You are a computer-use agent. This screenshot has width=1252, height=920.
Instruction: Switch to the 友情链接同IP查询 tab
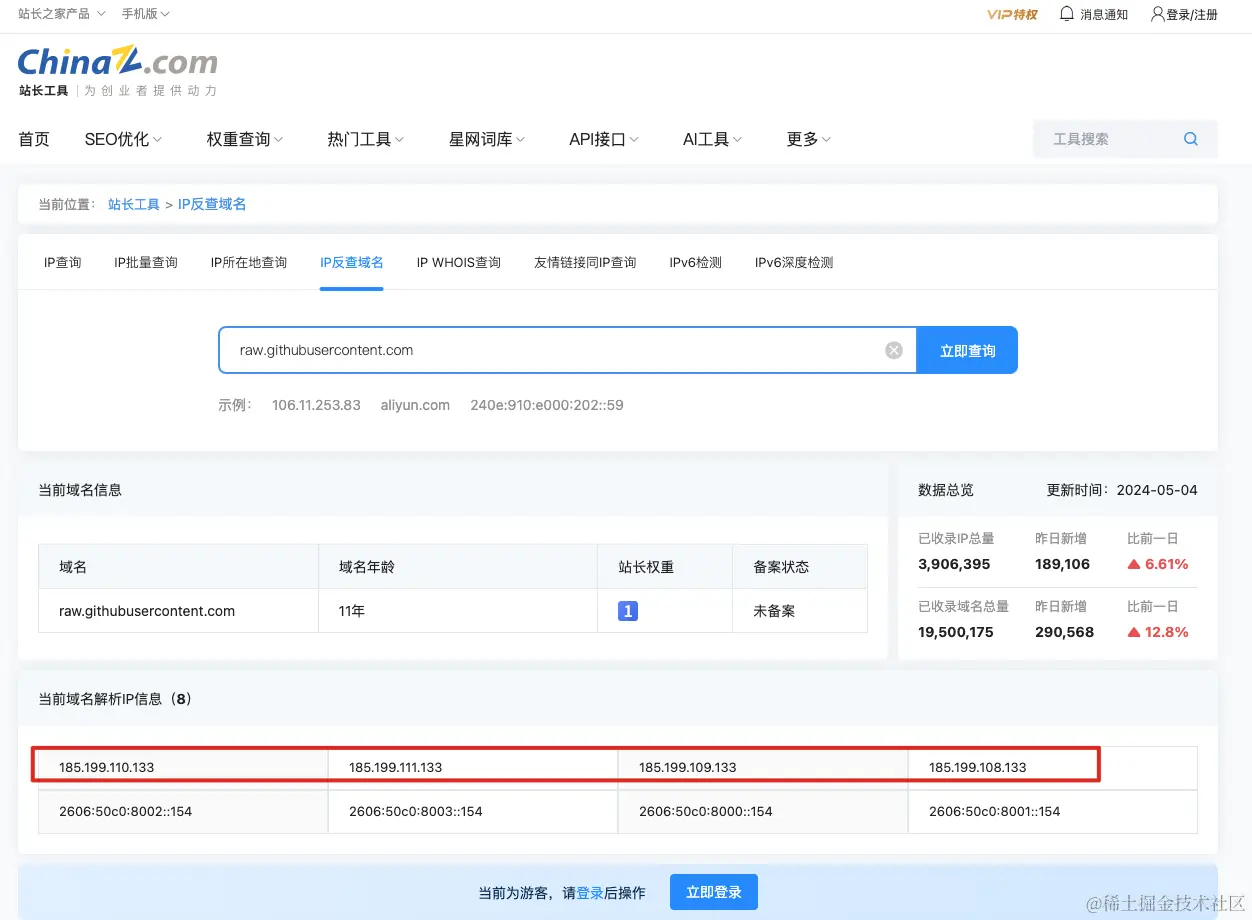[585, 262]
